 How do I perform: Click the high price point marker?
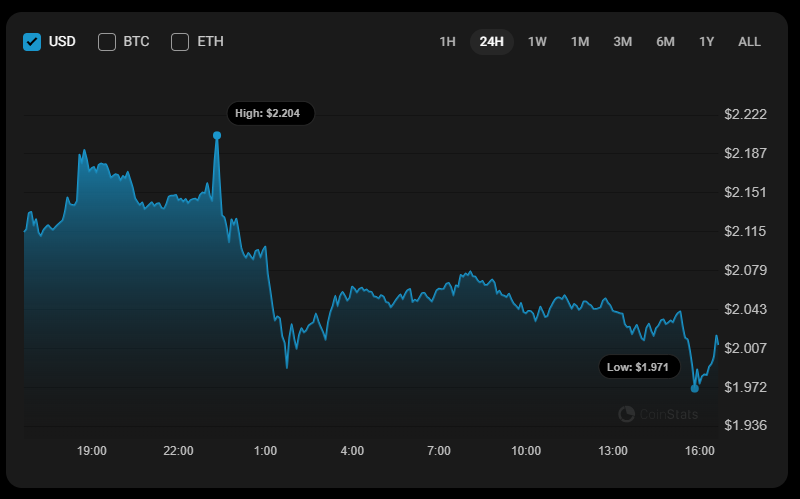click(x=217, y=135)
